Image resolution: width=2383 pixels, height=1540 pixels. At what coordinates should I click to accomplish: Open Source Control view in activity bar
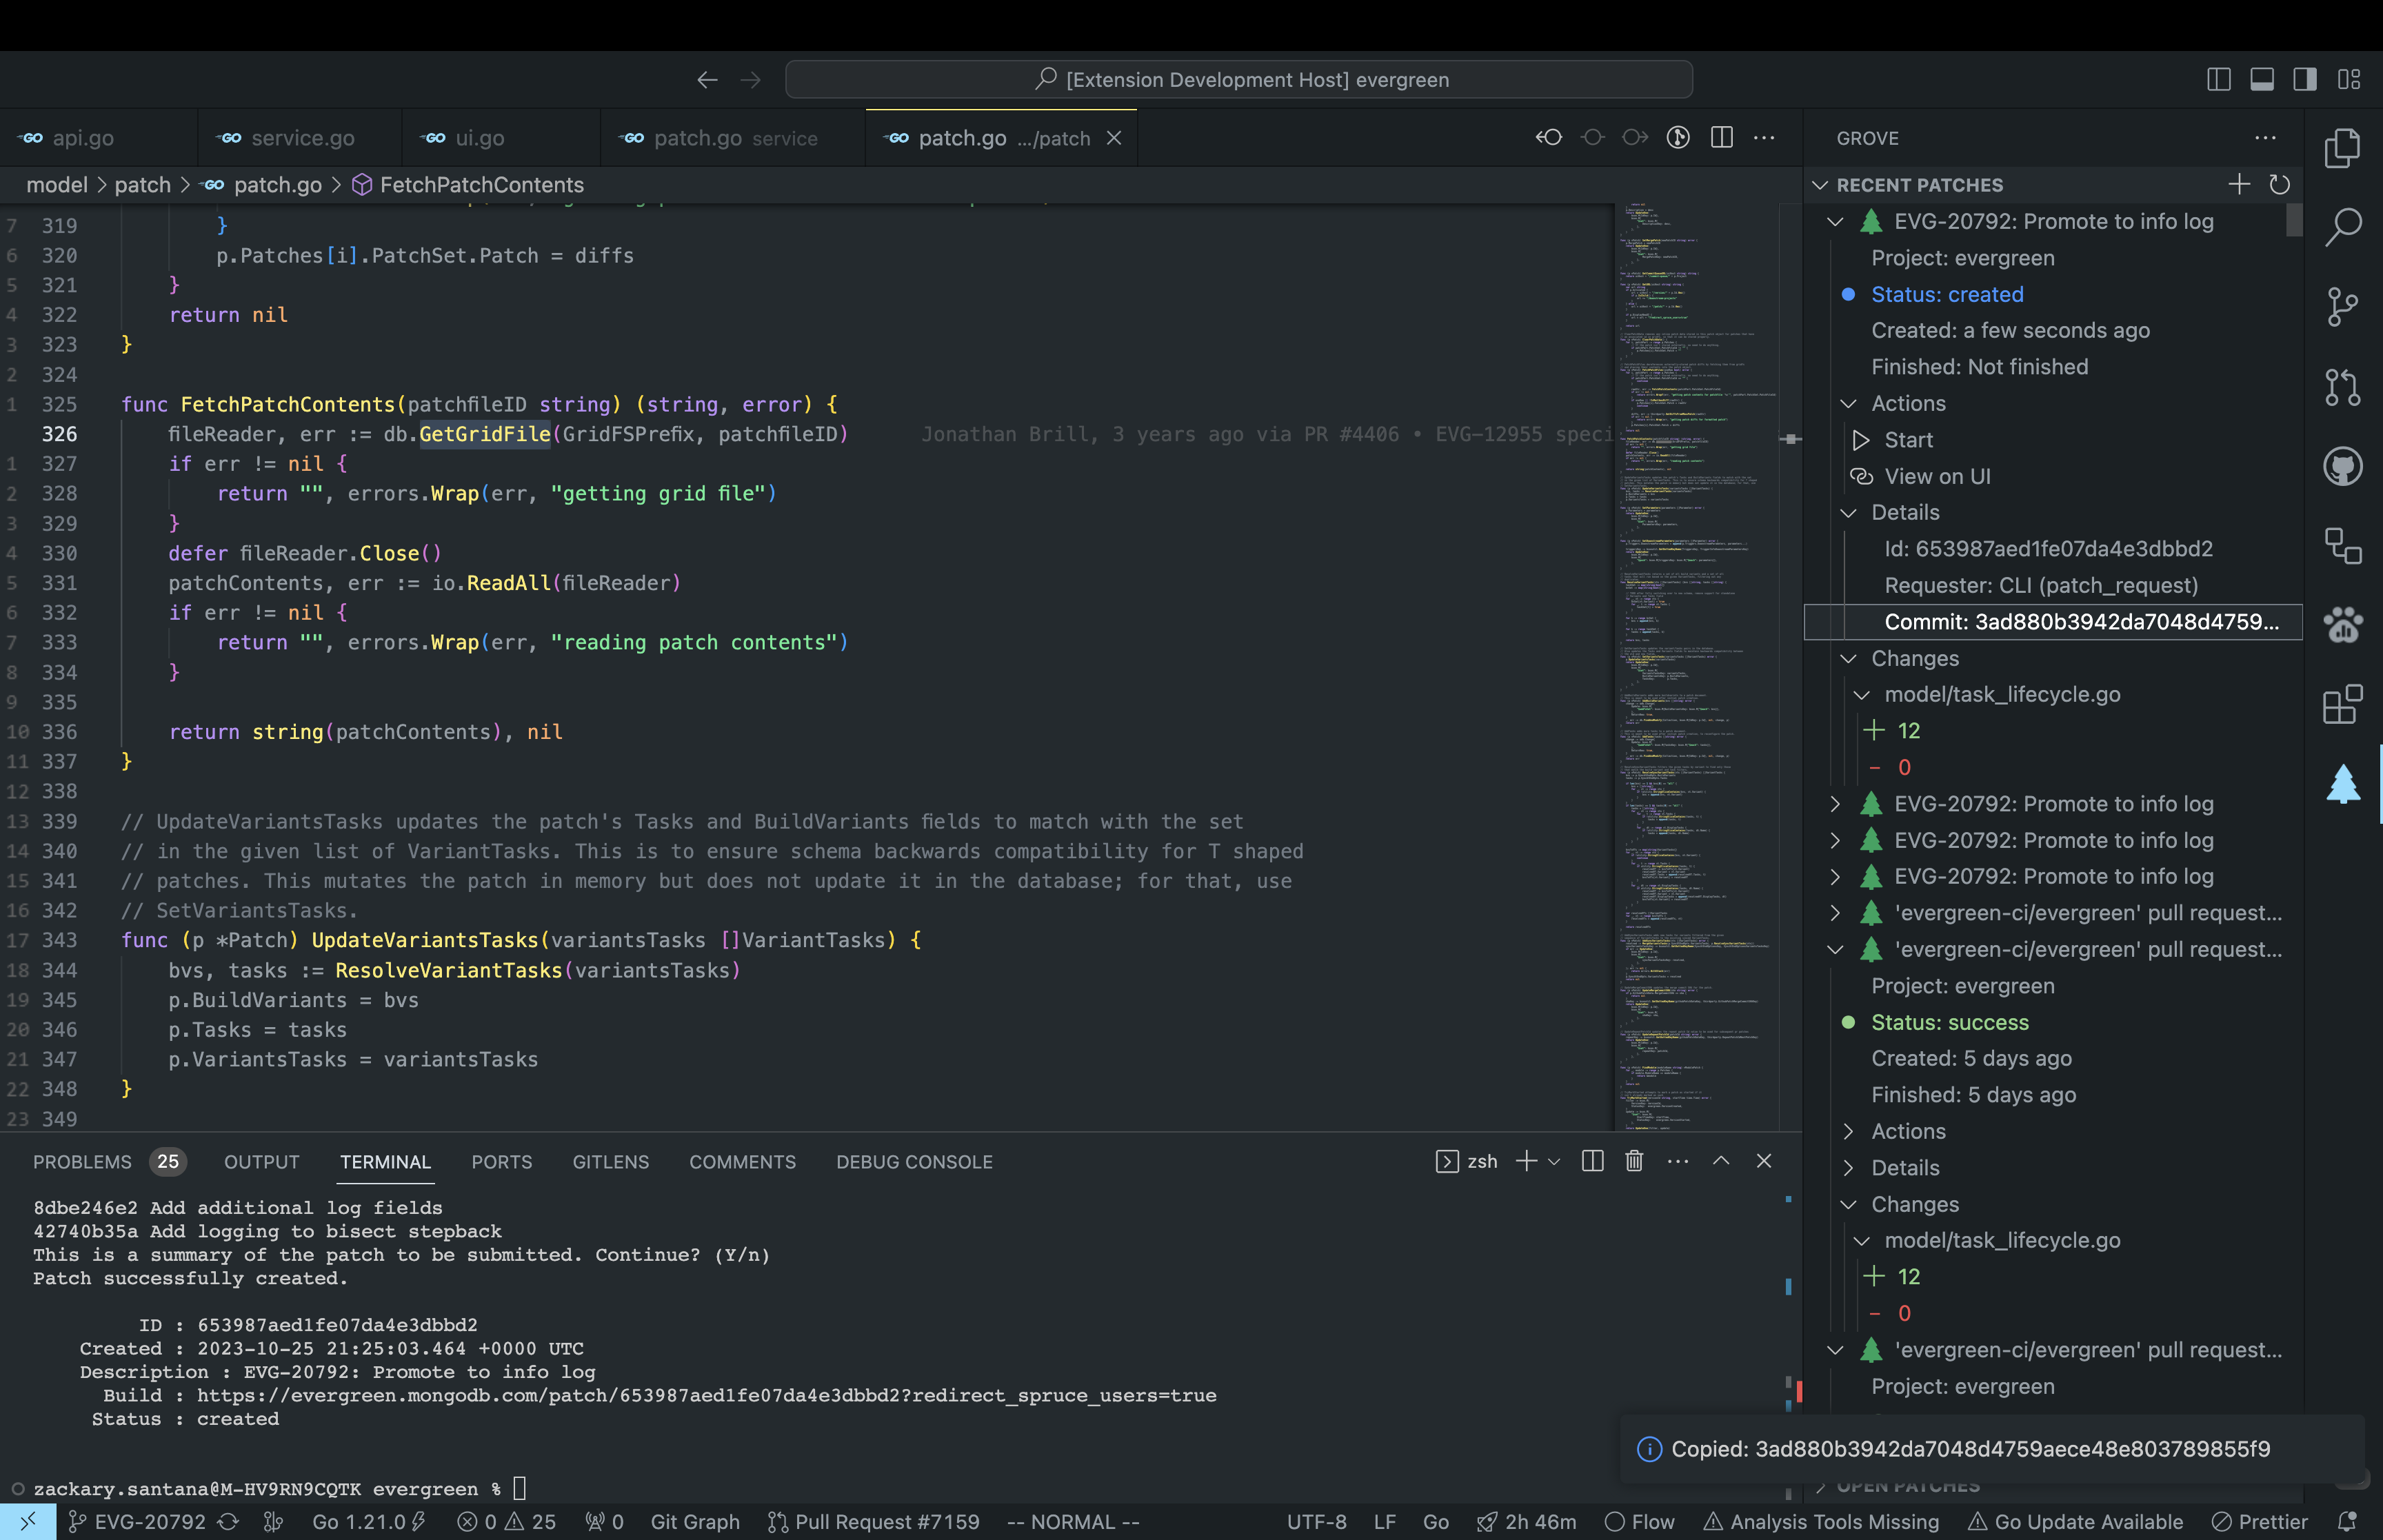click(2342, 307)
